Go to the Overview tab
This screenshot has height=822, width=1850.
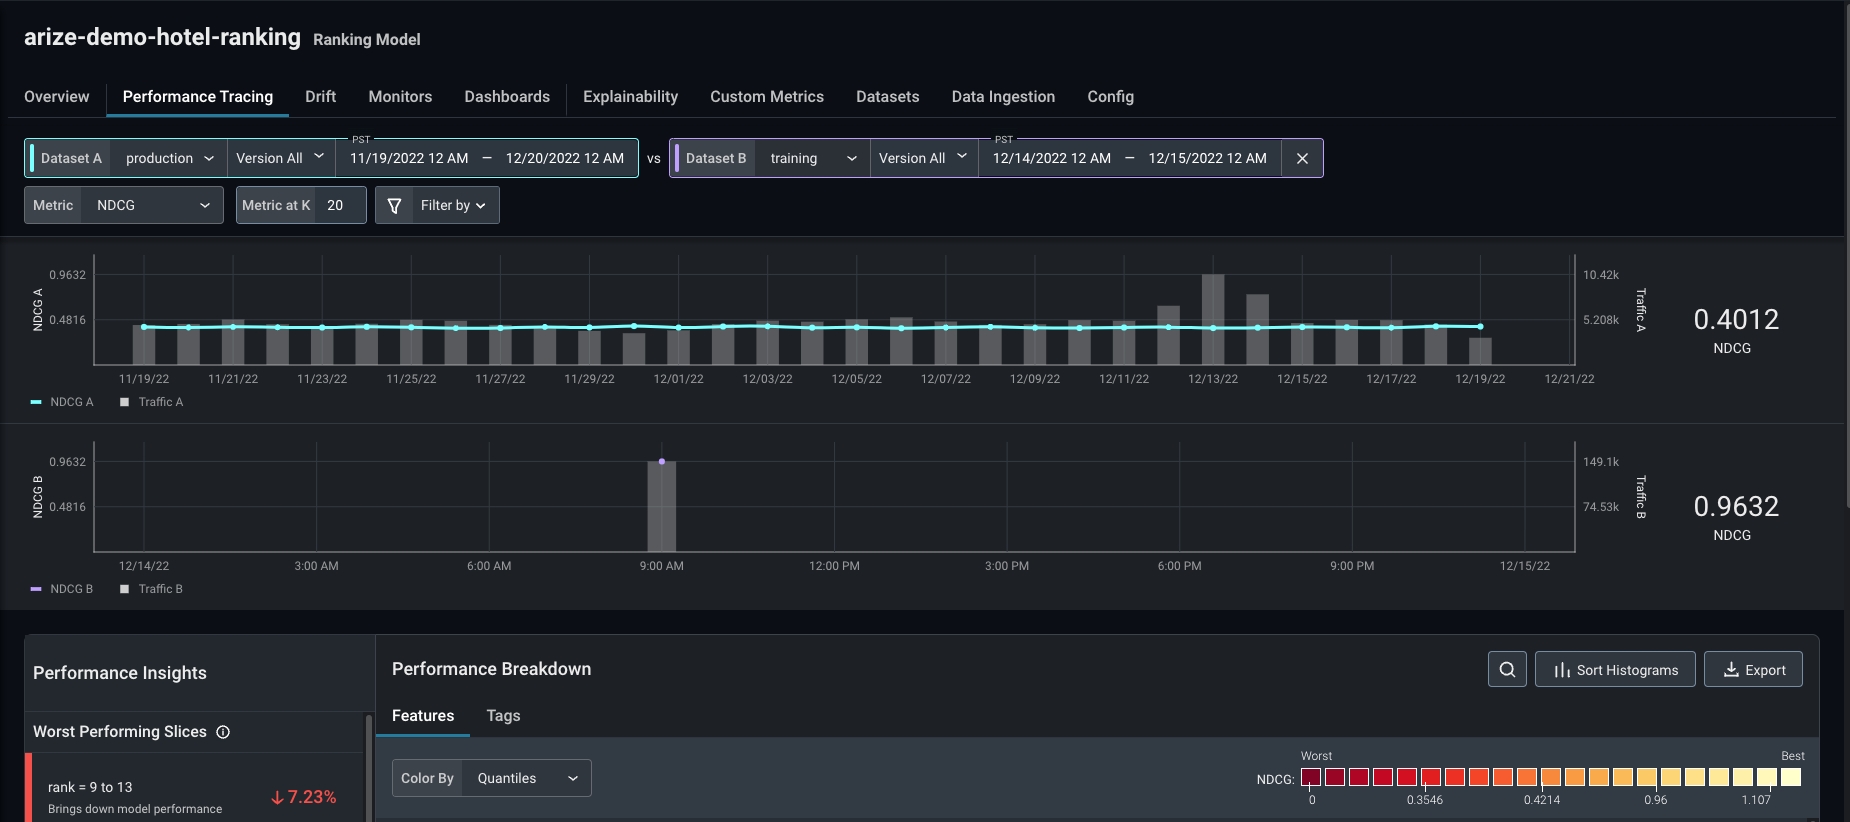(x=56, y=97)
